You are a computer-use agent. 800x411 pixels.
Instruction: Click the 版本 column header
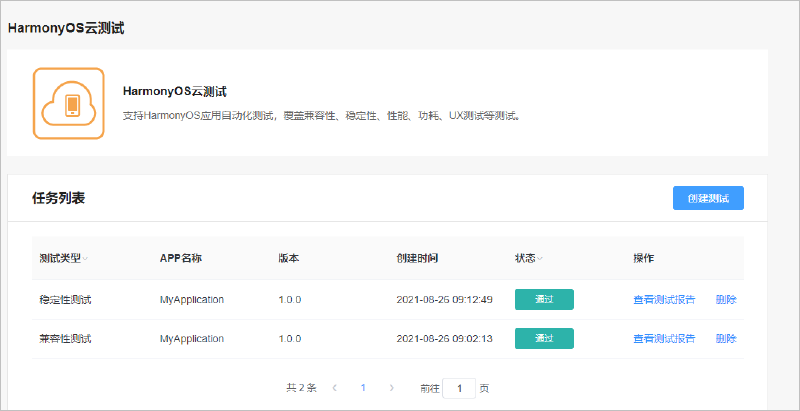pyautogui.click(x=289, y=259)
